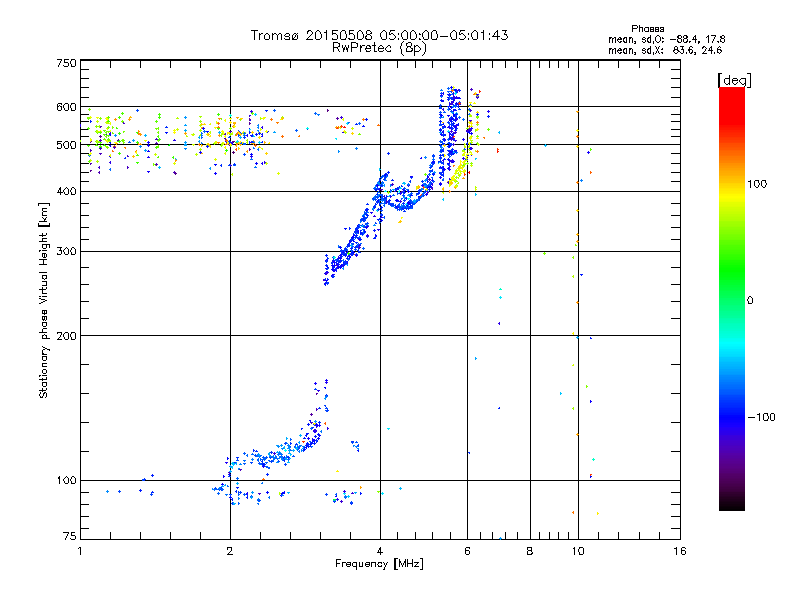The height and width of the screenshot is (600, 800).
Task: Select the 'mean, sd,O: -88.4, 17.8' line
Action: (666, 39)
